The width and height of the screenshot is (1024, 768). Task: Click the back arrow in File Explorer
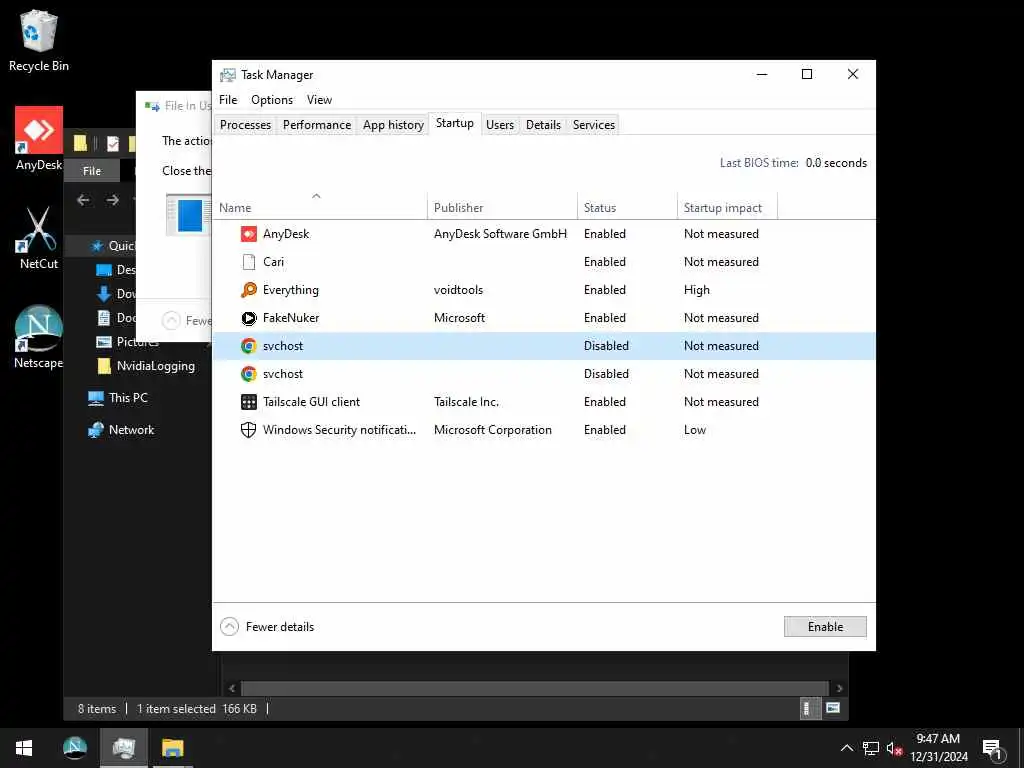[x=83, y=200]
